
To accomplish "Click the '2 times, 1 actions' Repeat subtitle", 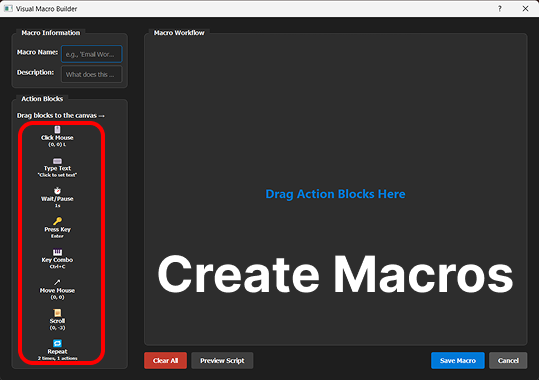I will coord(57,358).
